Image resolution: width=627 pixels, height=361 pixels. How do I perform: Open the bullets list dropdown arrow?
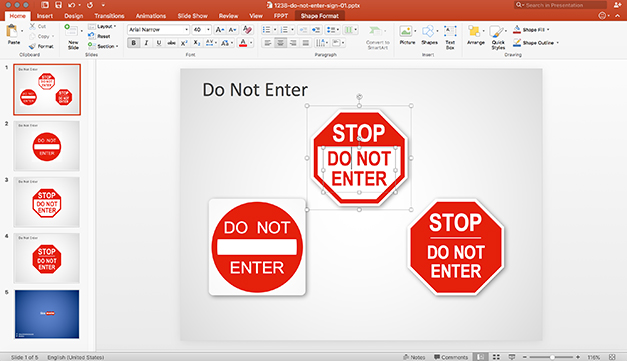point(275,30)
